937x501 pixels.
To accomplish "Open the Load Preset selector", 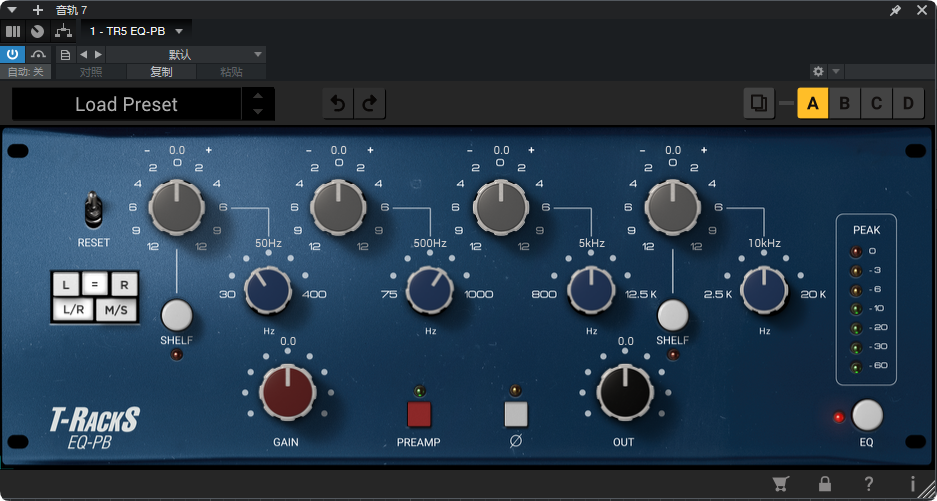I will coord(127,104).
